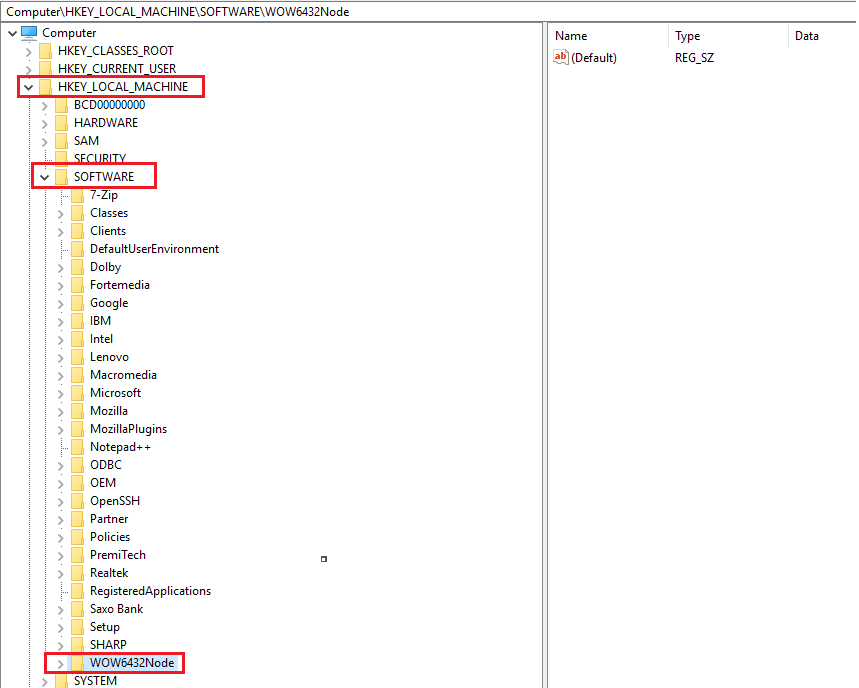This screenshot has width=859, height=688.
Task: Click the (Default) string value icon
Action: pos(561,58)
